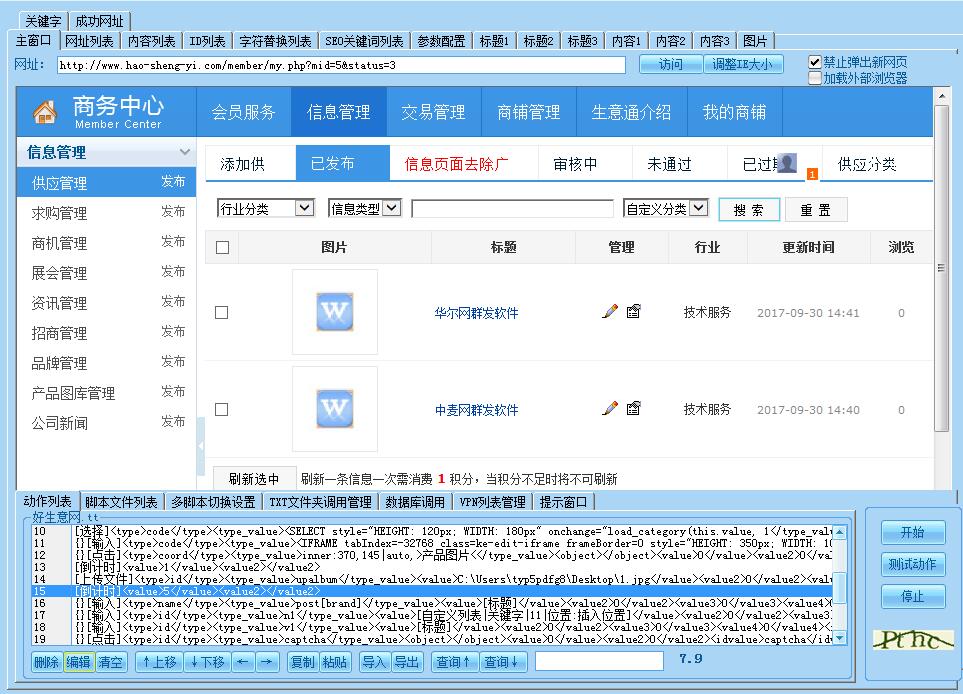The image size is (963, 694).
Task: Open the SEO关键词列表 tab
Action: [x=364, y=41]
